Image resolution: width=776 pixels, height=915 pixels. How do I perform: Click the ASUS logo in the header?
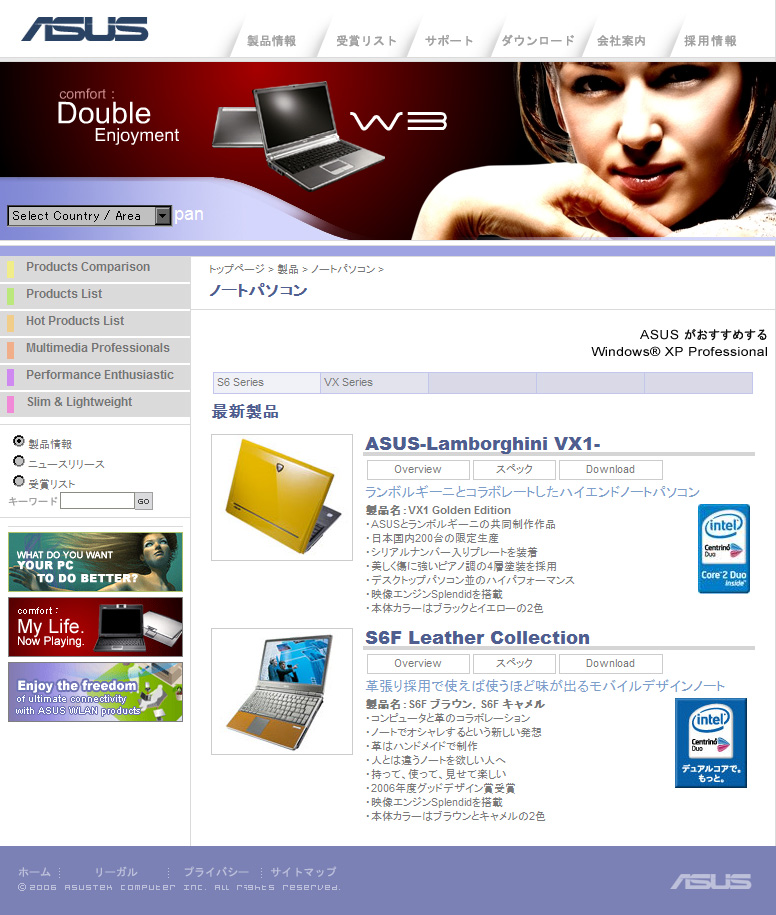tap(85, 29)
